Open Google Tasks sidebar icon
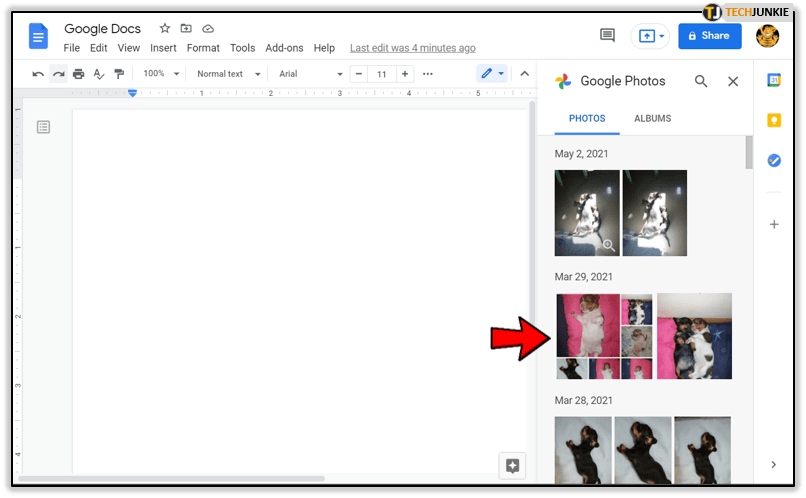 [773, 160]
